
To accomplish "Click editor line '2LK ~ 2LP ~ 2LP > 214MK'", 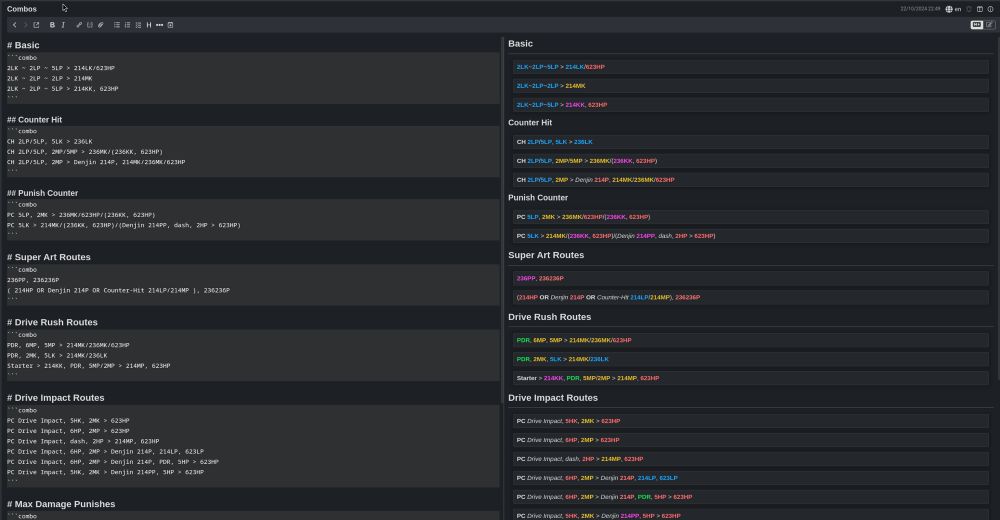I will tap(50, 78).
